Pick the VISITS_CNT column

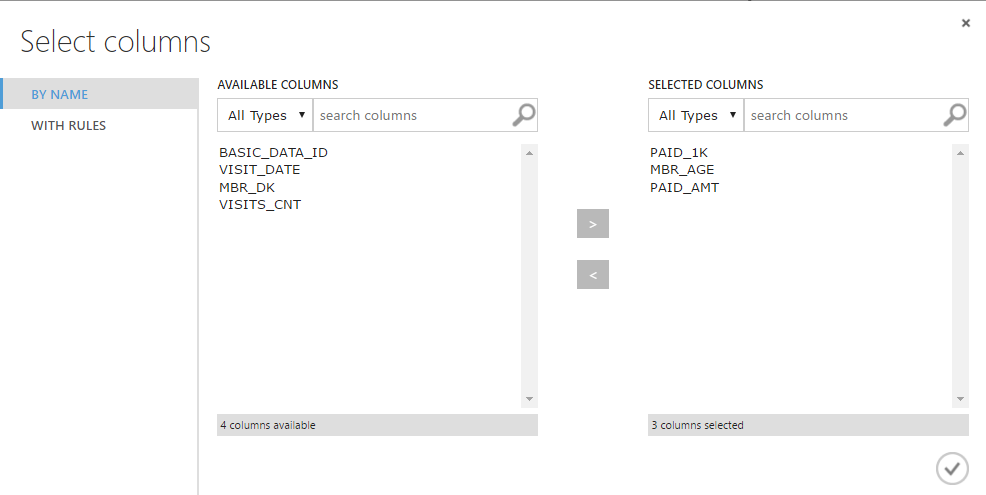point(260,204)
